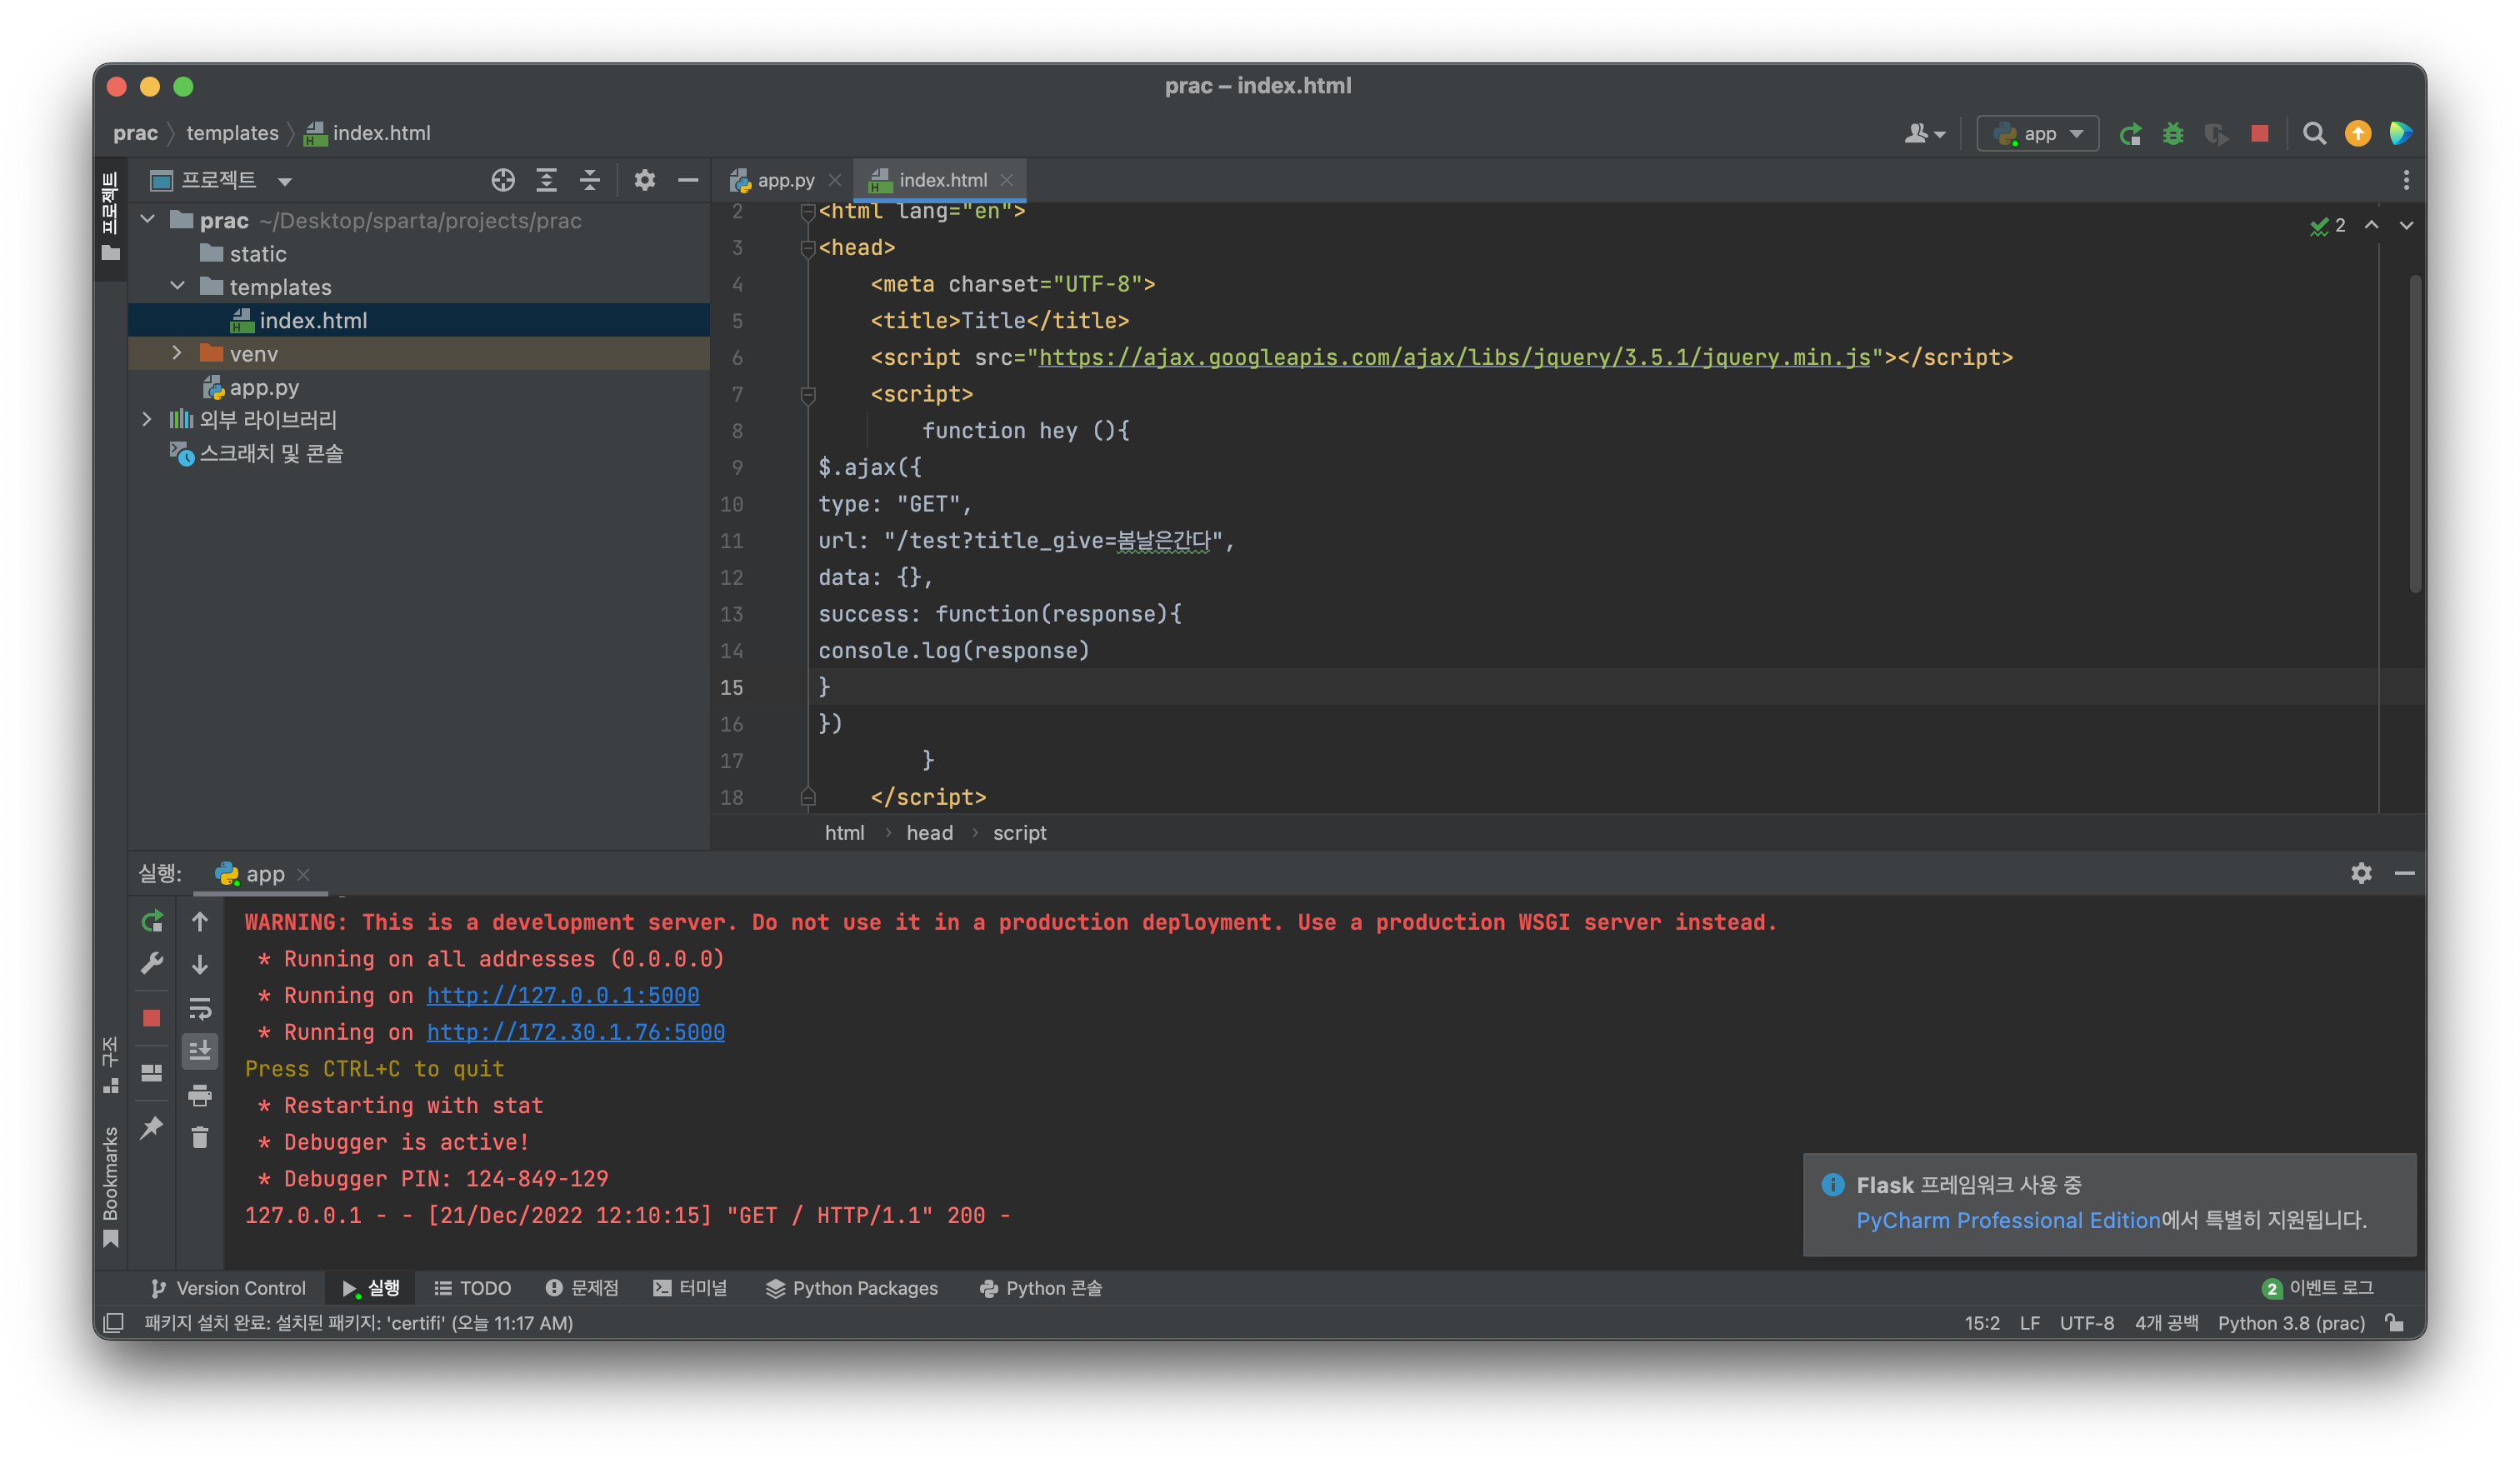This screenshot has width=2520, height=1463.
Task: Rerun app in the Run panel
Action: [152, 921]
